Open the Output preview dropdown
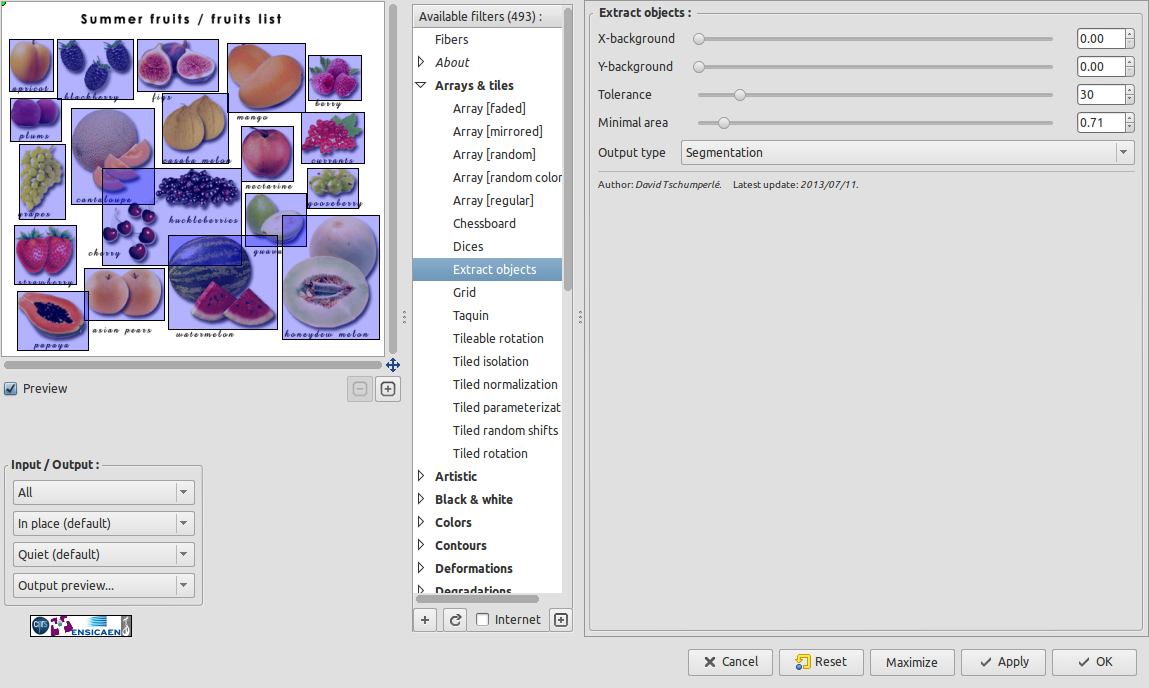This screenshot has height=688, width=1149. pyautogui.click(x=103, y=585)
